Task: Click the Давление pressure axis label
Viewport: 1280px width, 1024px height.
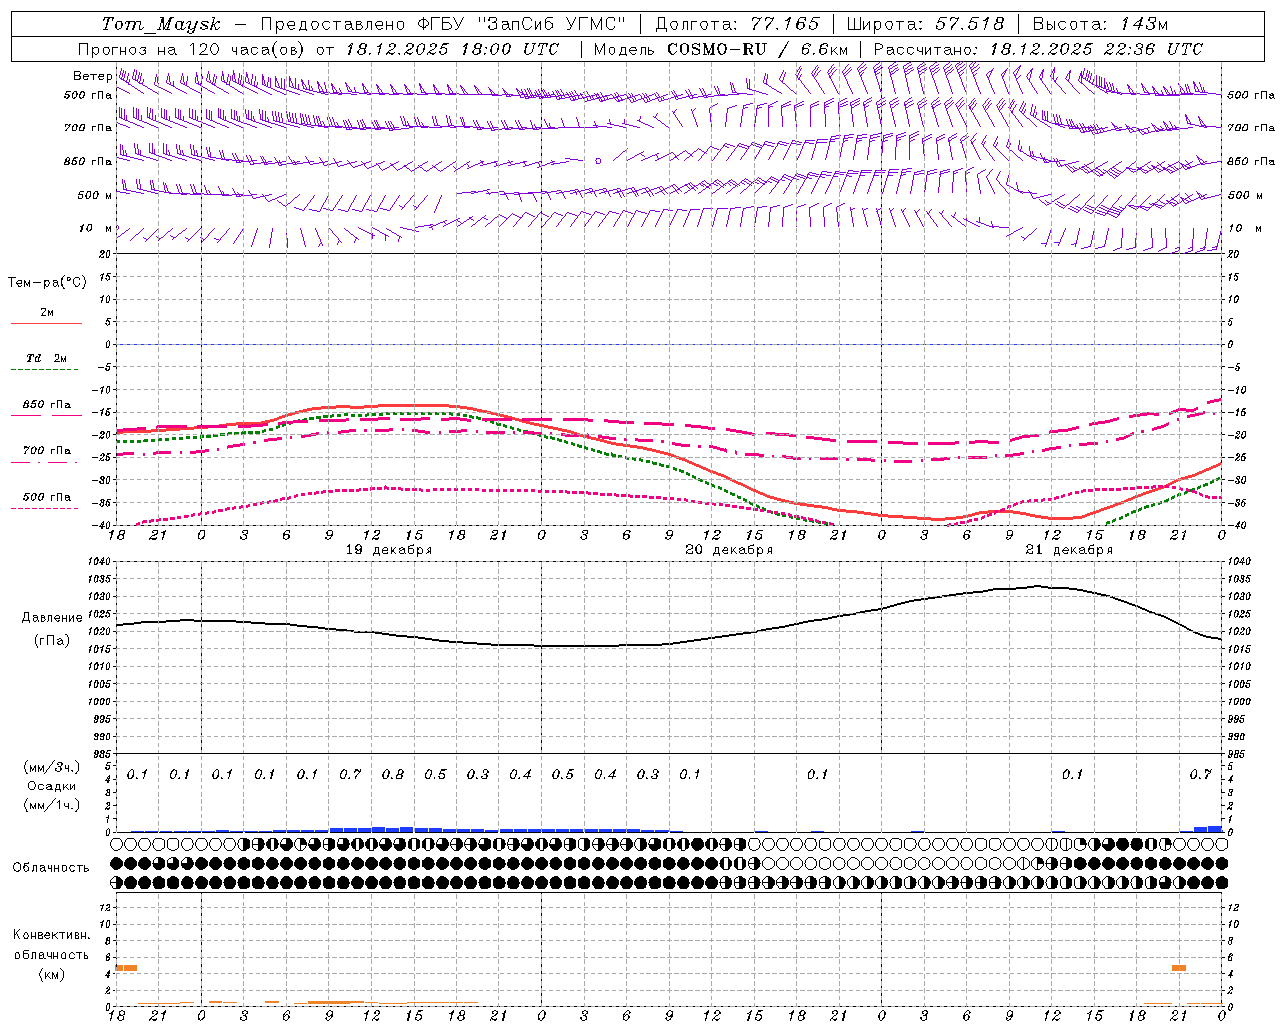Action: 50,618
